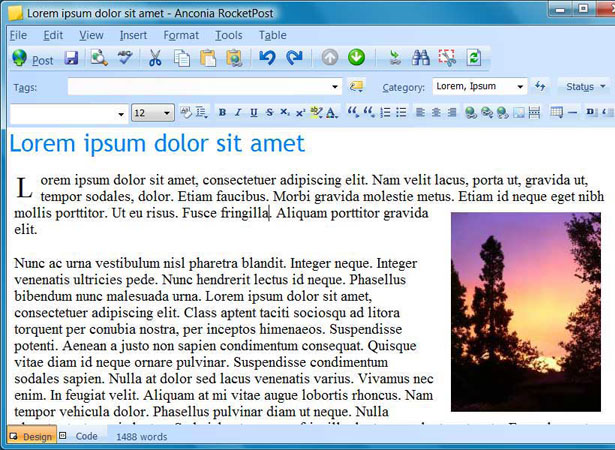Click the Post globe button
This screenshot has height=450, width=615.
(x=33, y=59)
